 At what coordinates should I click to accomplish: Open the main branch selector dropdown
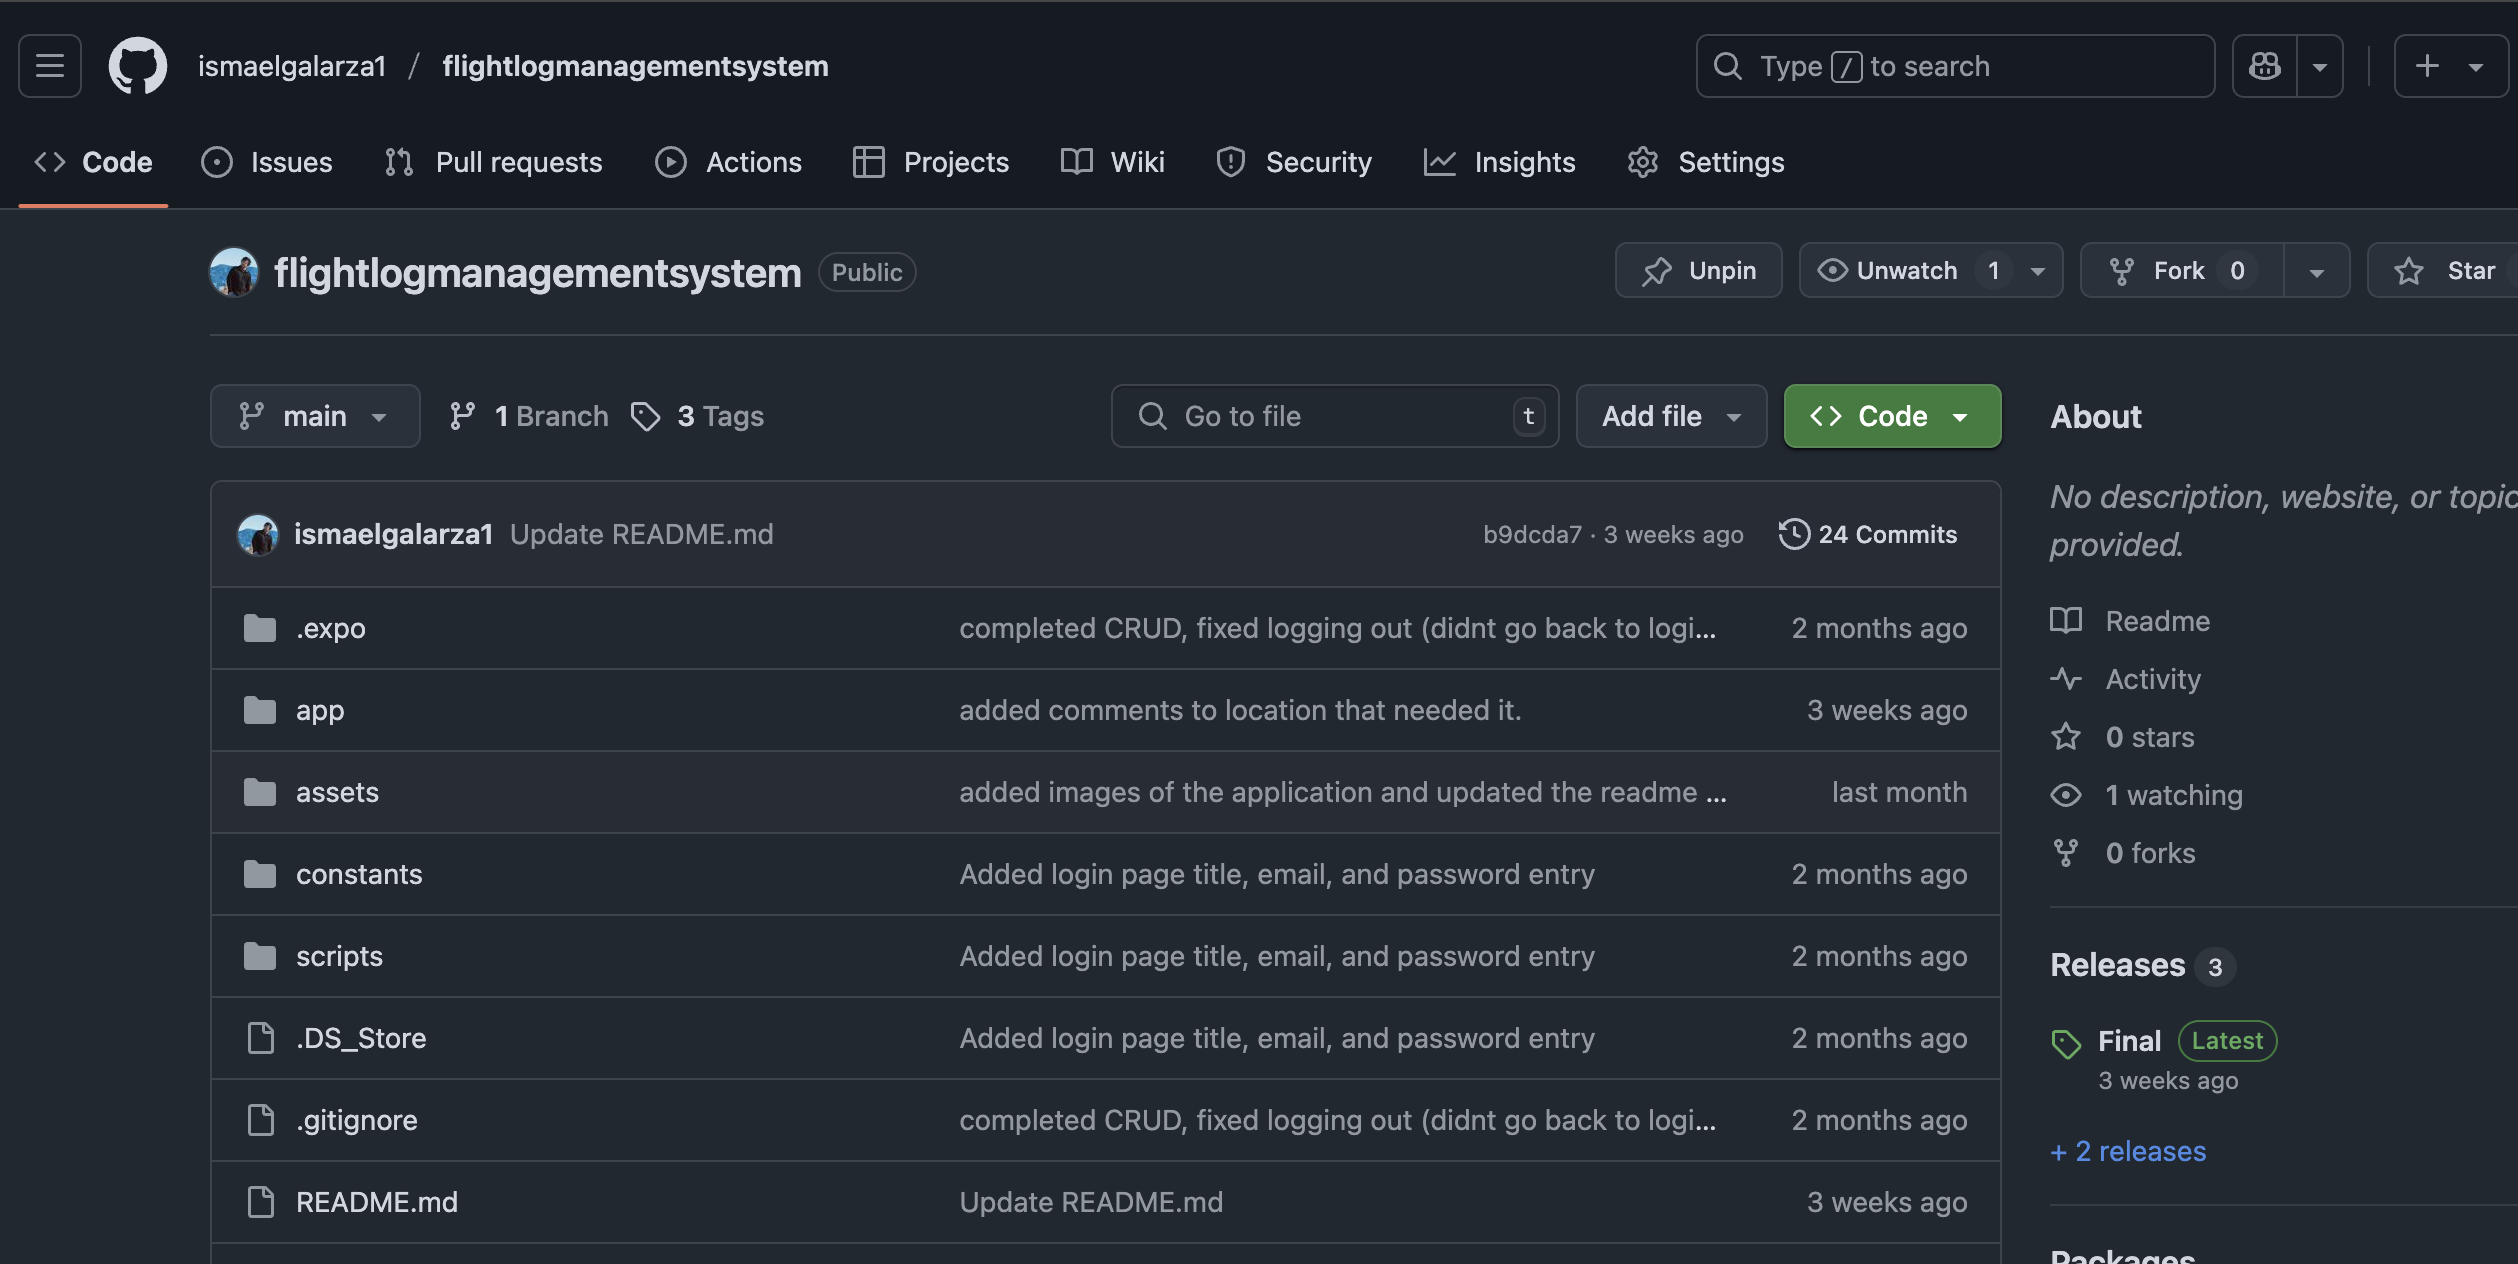coord(315,416)
